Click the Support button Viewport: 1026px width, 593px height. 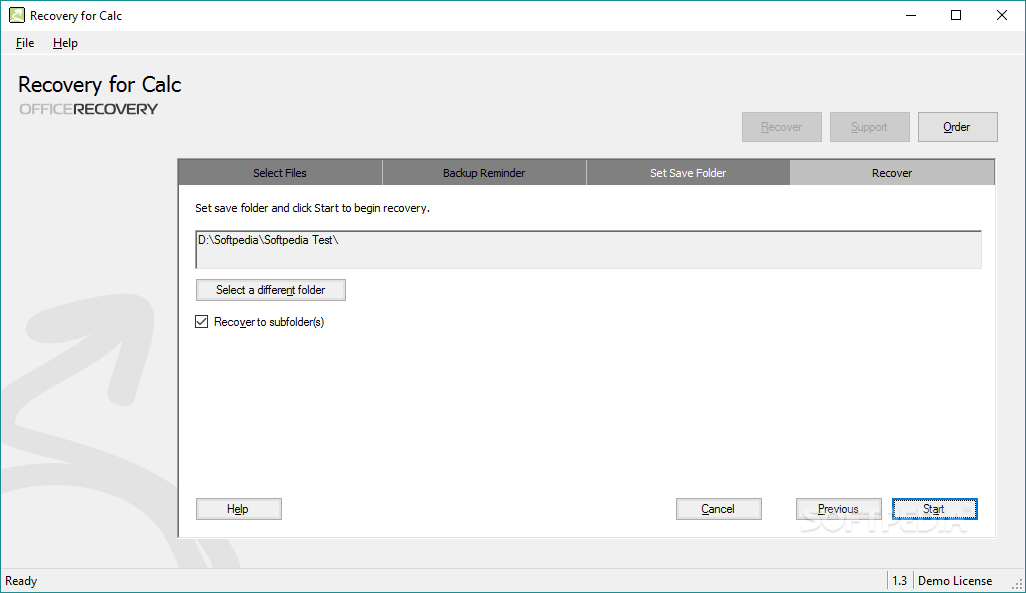(x=870, y=127)
